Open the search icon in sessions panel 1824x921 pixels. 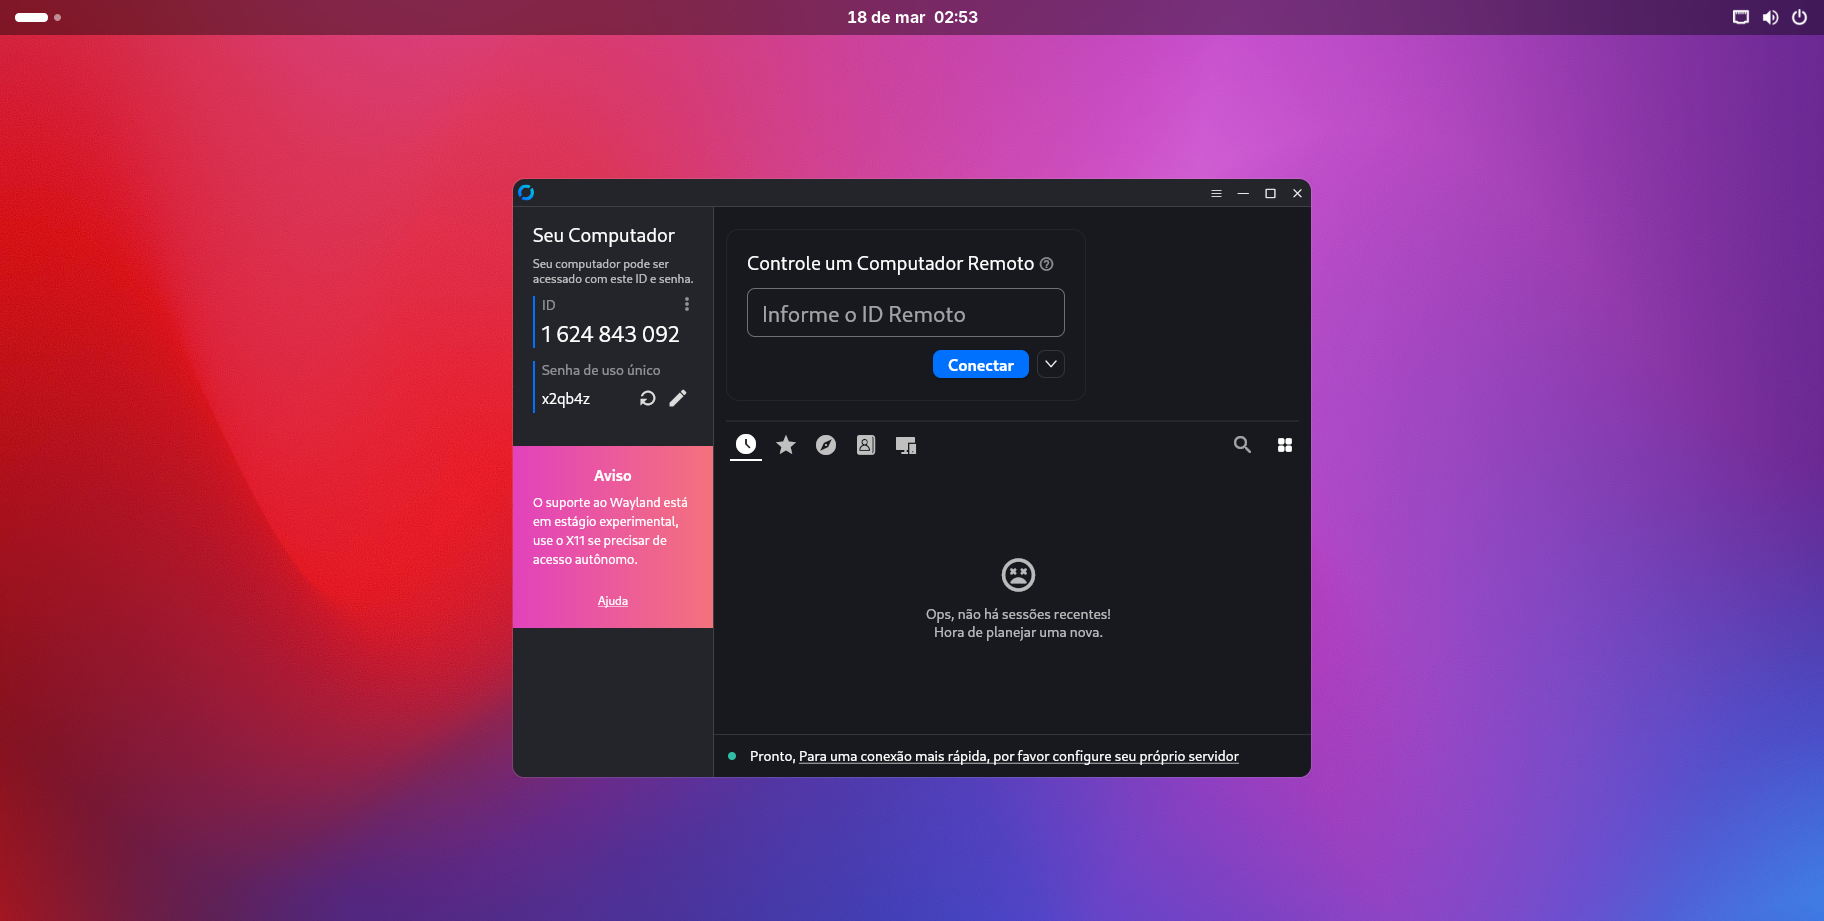coord(1242,445)
